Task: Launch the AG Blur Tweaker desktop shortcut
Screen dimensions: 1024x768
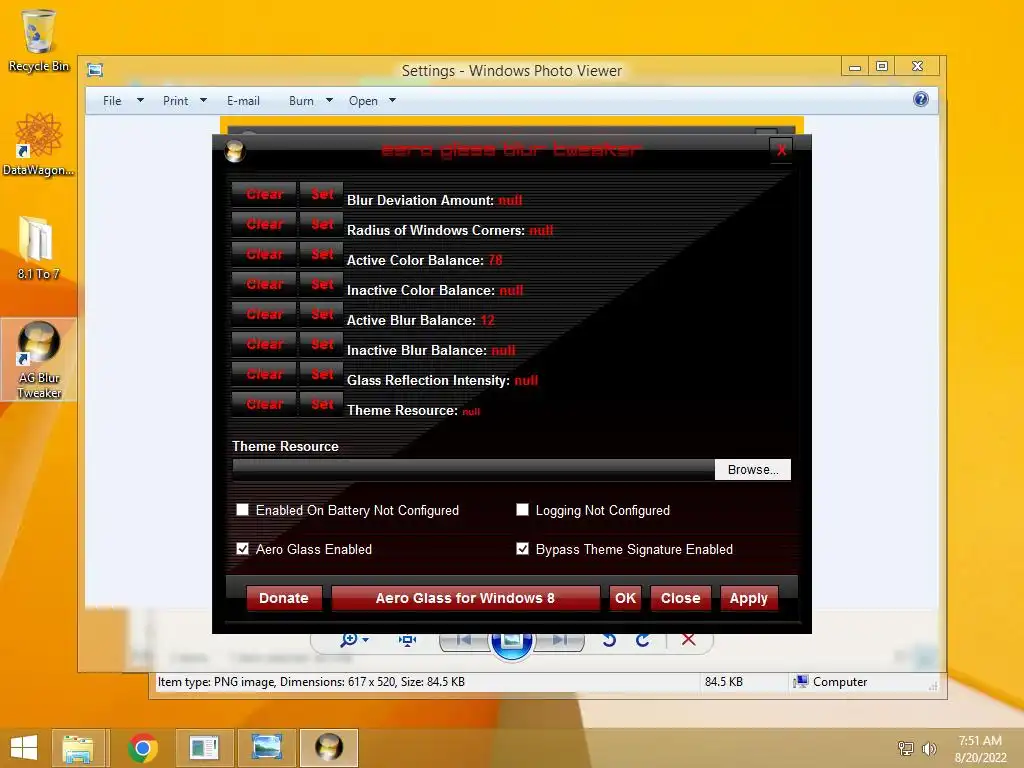Action: [39, 360]
